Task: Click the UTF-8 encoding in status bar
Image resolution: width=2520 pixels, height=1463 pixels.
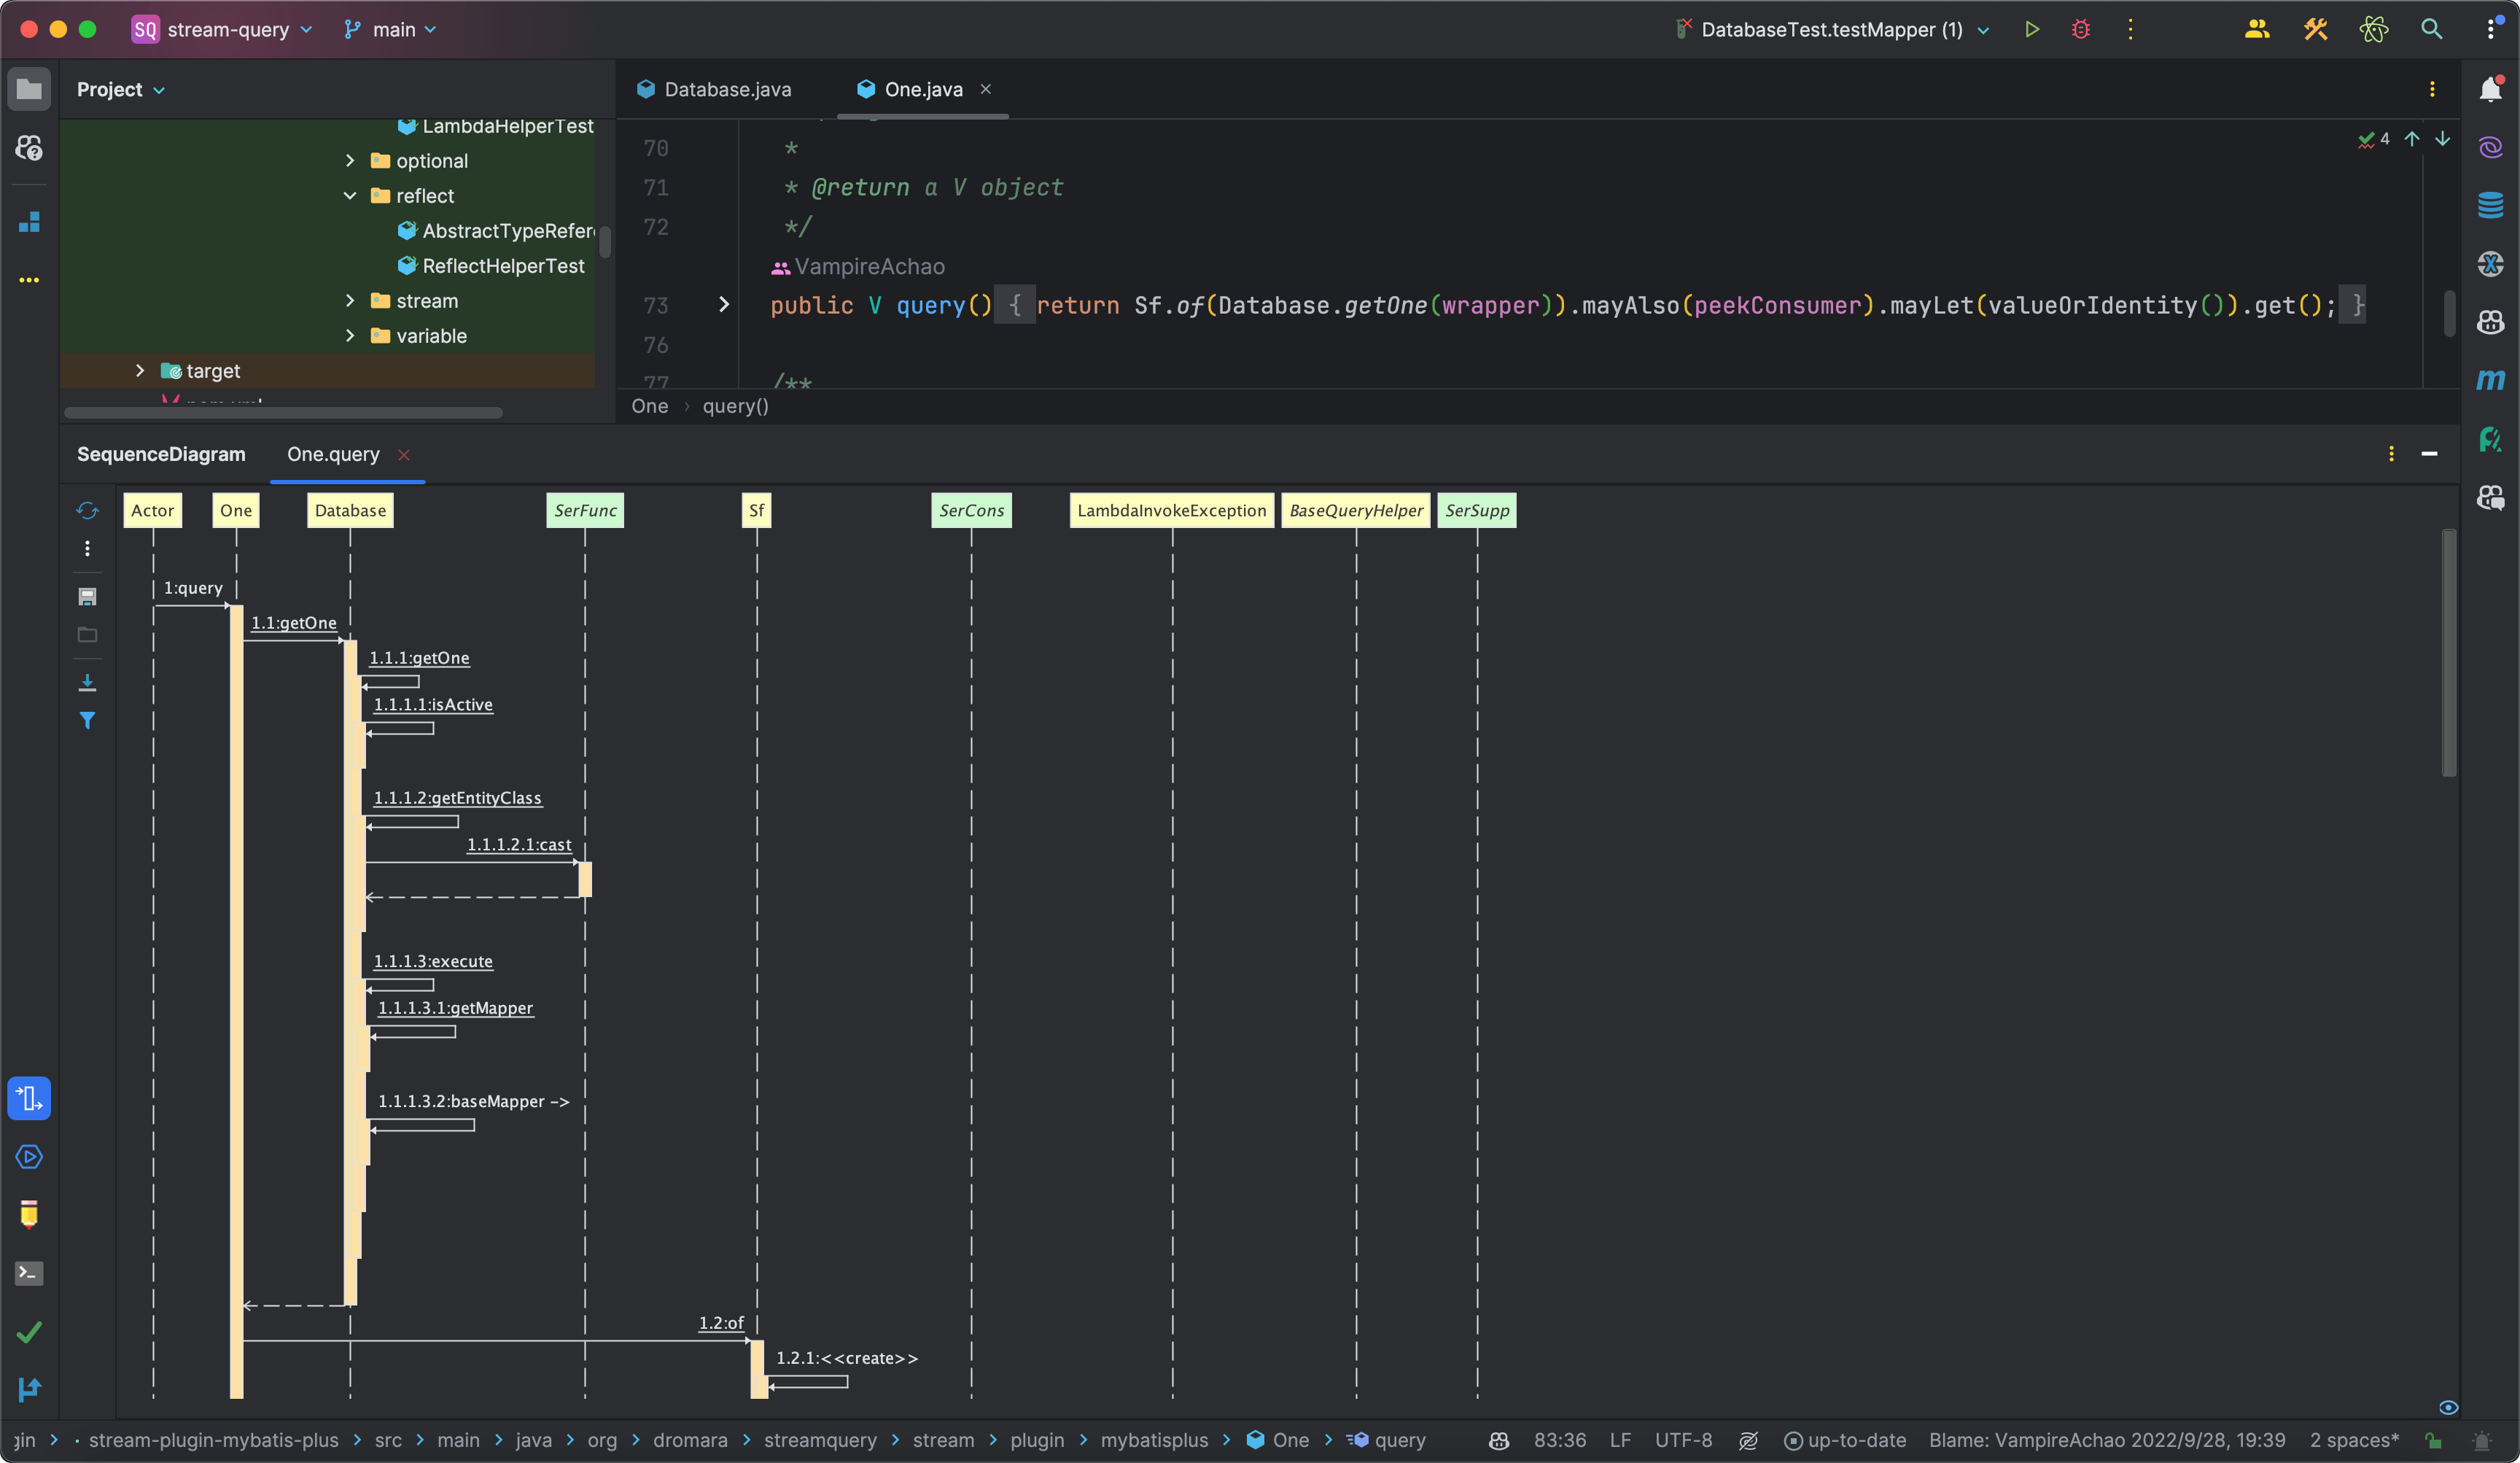Action: tap(1683, 1441)
